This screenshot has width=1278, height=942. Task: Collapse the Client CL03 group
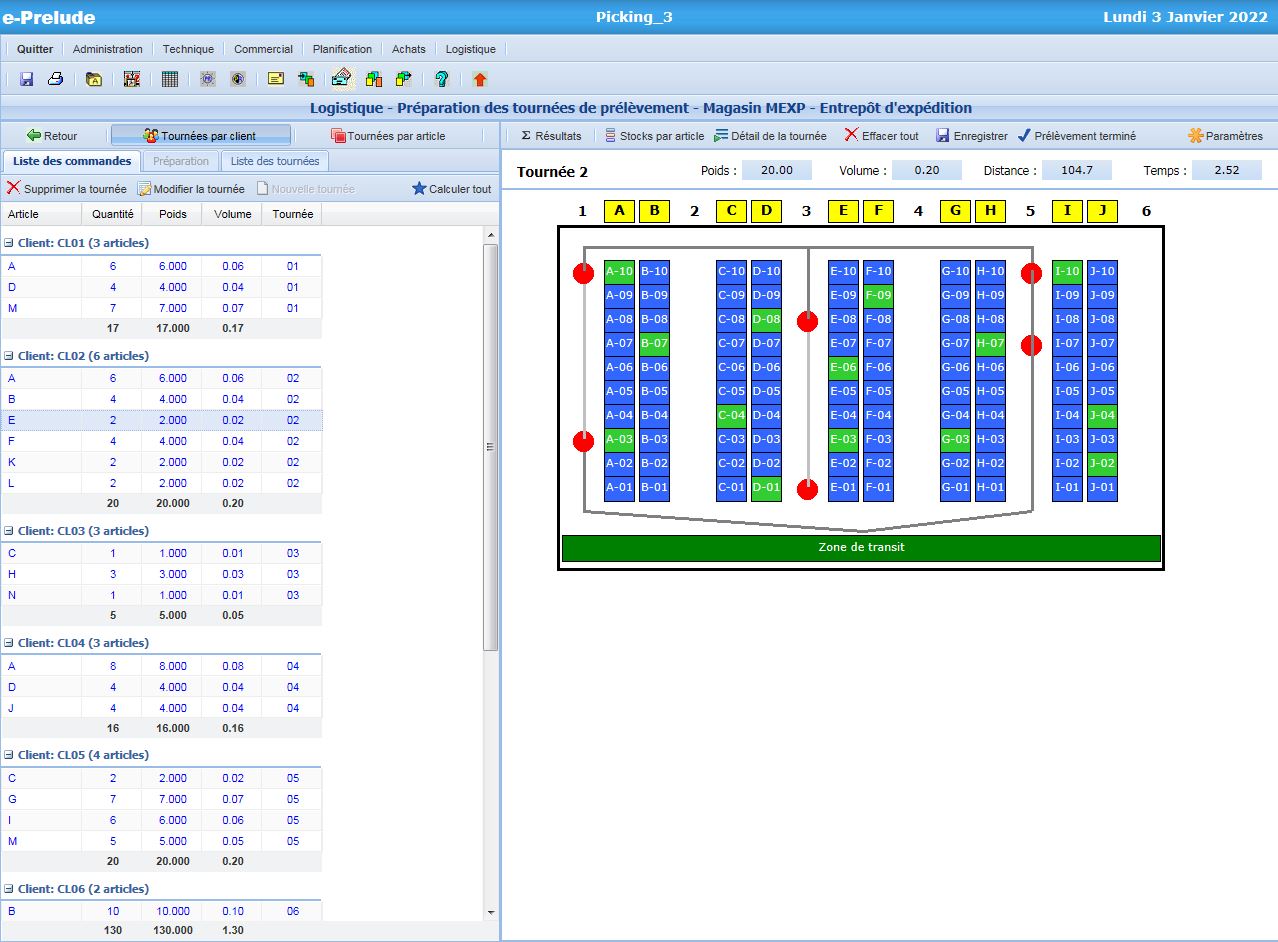tap(9, 531)
